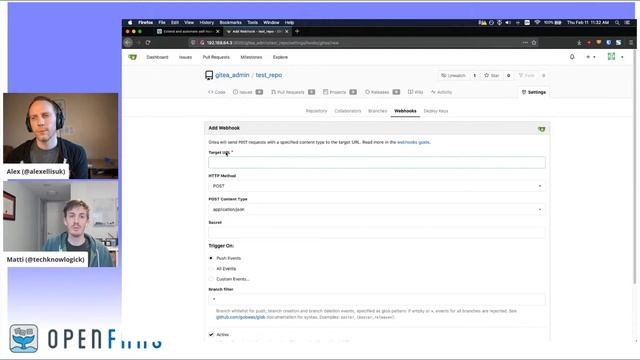This screenshot has width=640, height=360.
Task: Click the Gitea icon in Add Webhook header
Action: pos(541,129)
